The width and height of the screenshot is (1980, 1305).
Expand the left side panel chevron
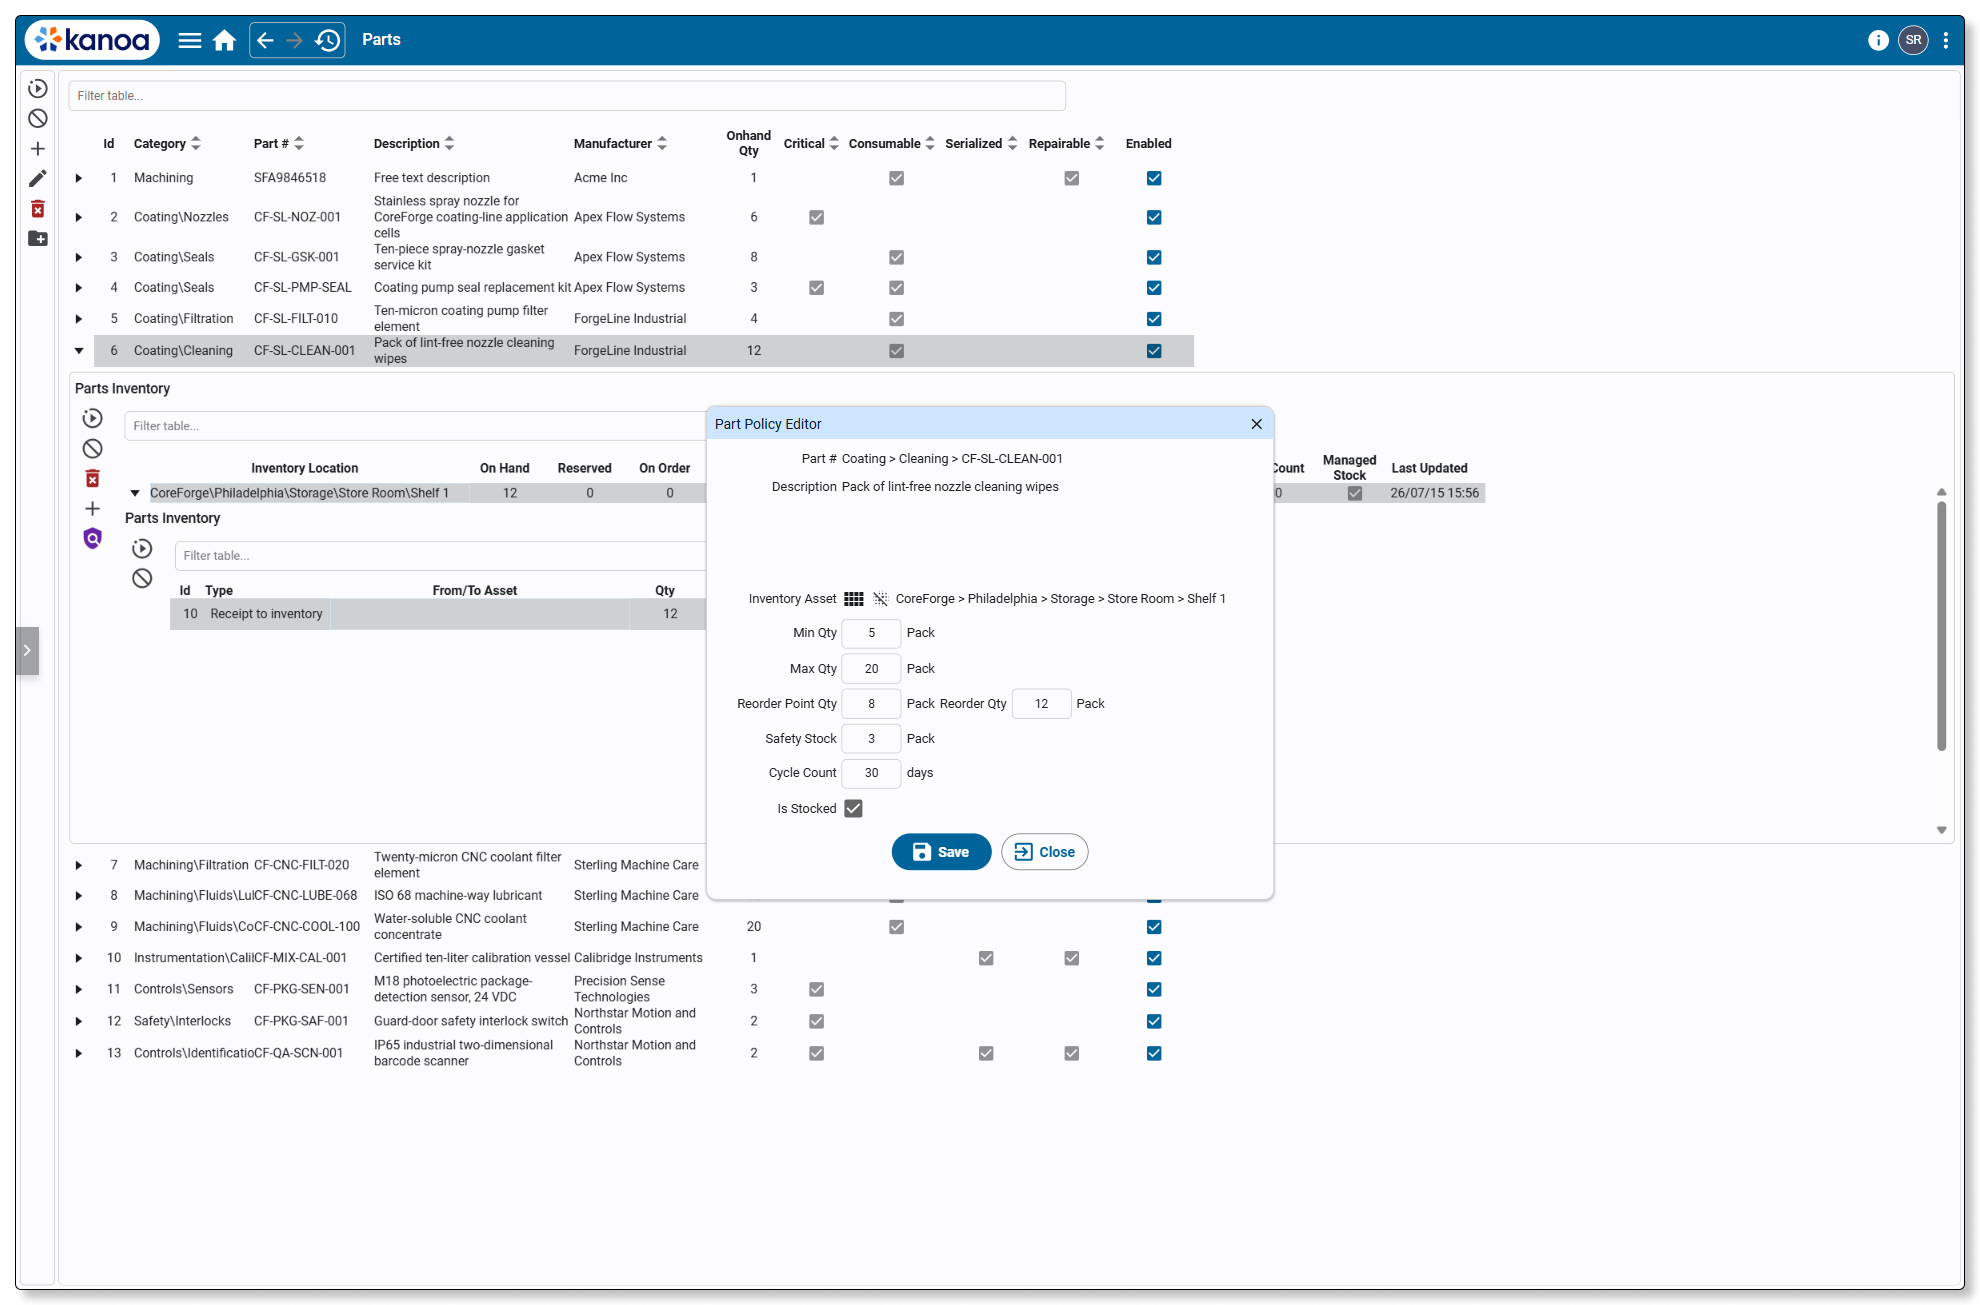[27, 650]
